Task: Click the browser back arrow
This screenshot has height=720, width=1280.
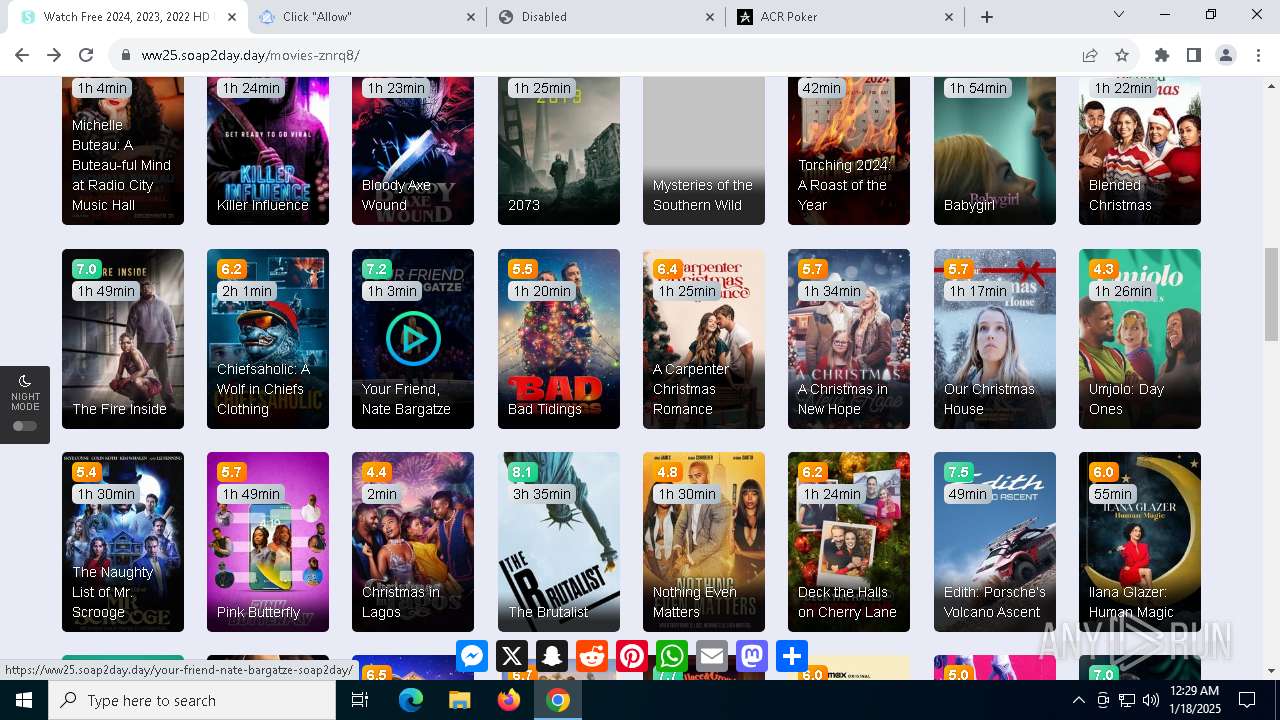Action: click(22, 55)
